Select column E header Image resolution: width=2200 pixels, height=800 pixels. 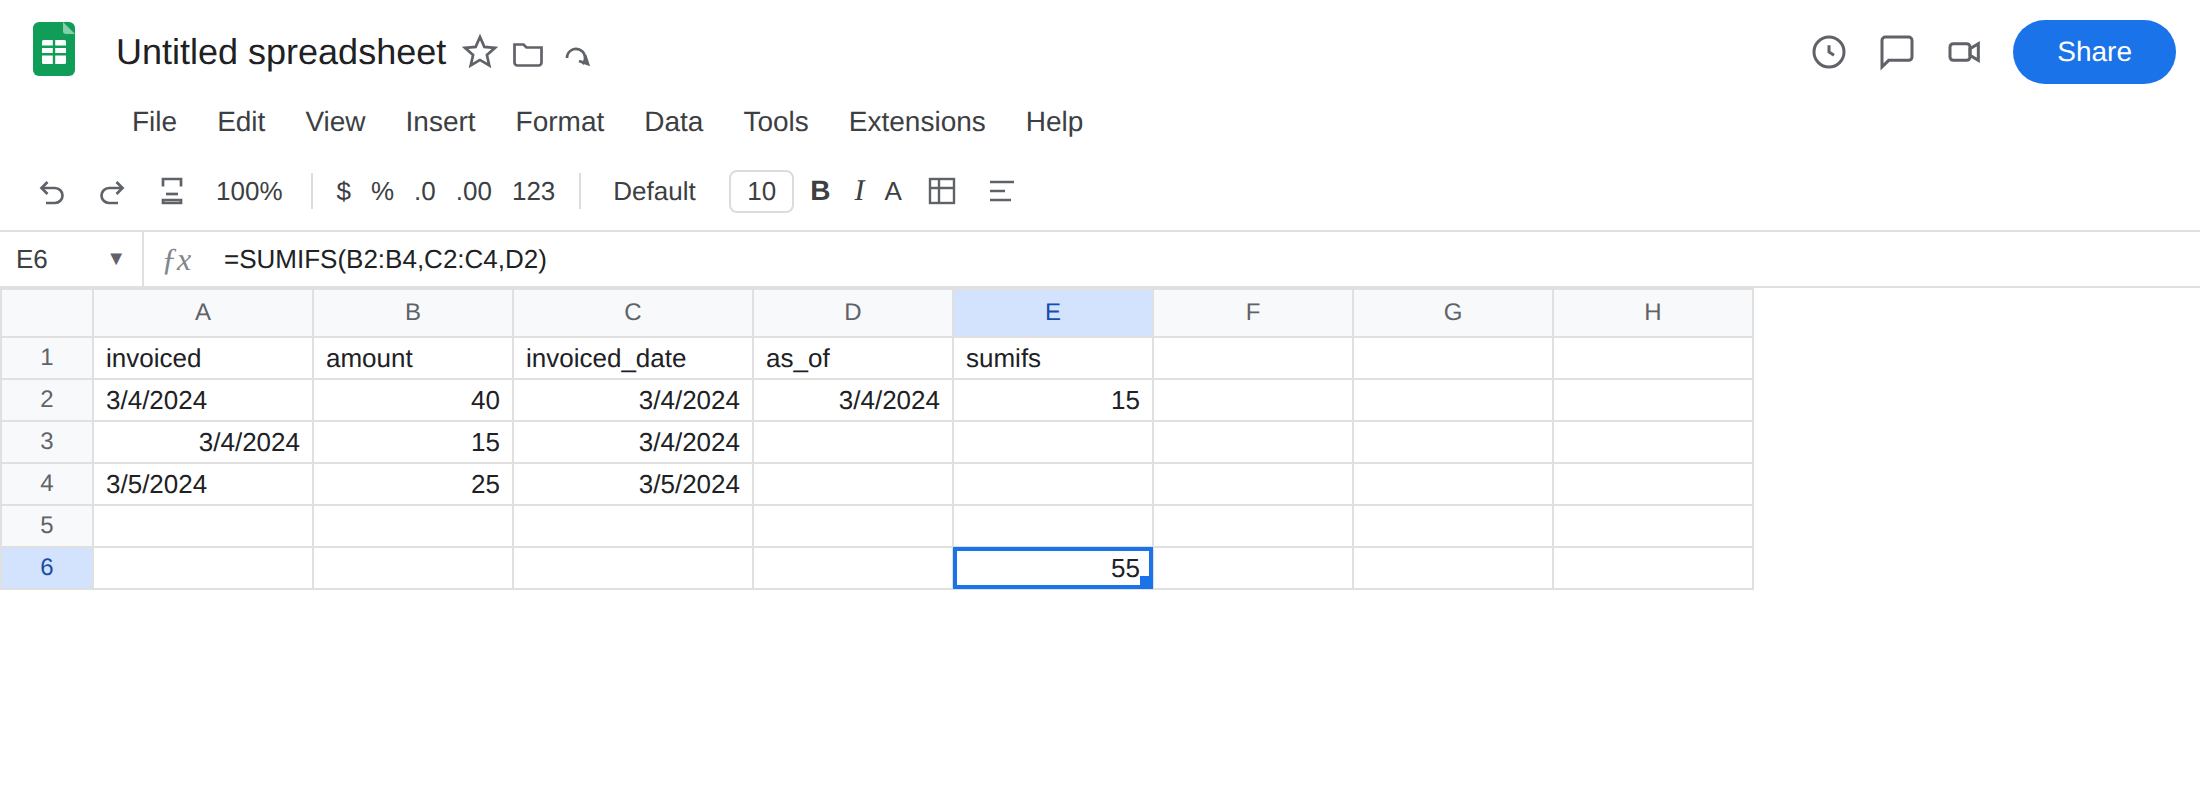(1053, 313)
